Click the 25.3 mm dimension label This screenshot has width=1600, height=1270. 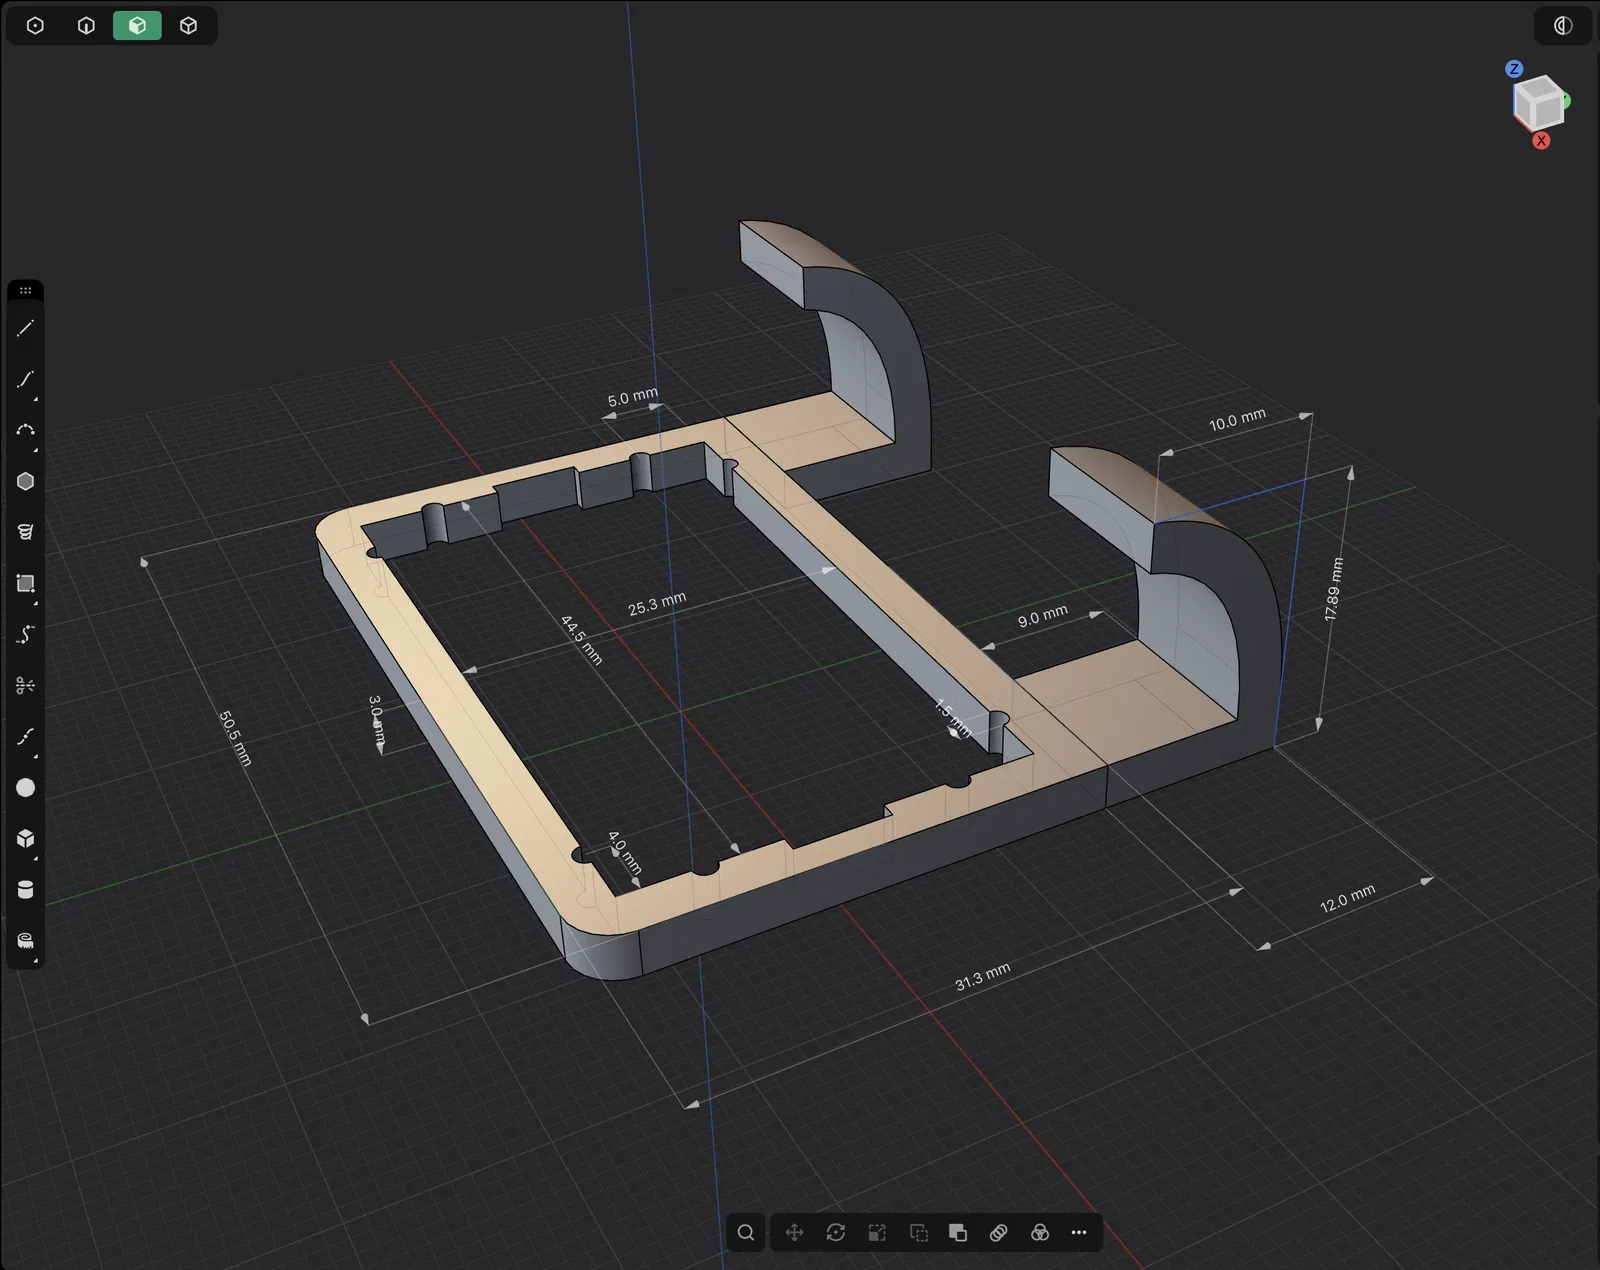coord(657,603)
